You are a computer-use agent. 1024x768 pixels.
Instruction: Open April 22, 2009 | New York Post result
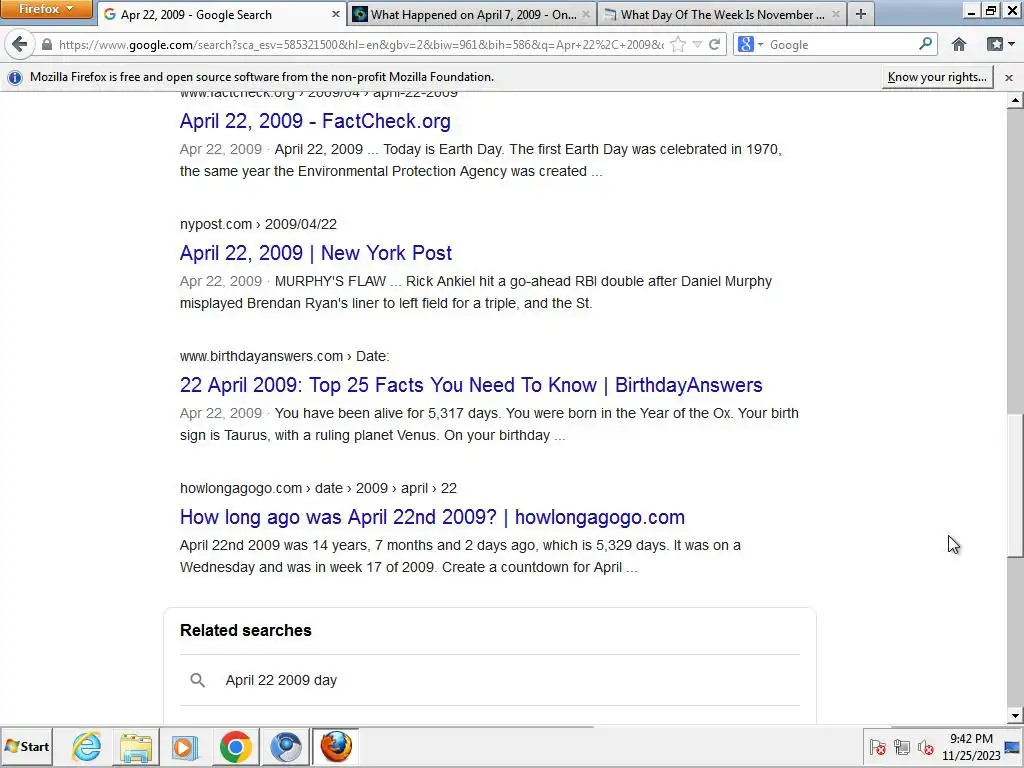(x=315, y=253)
